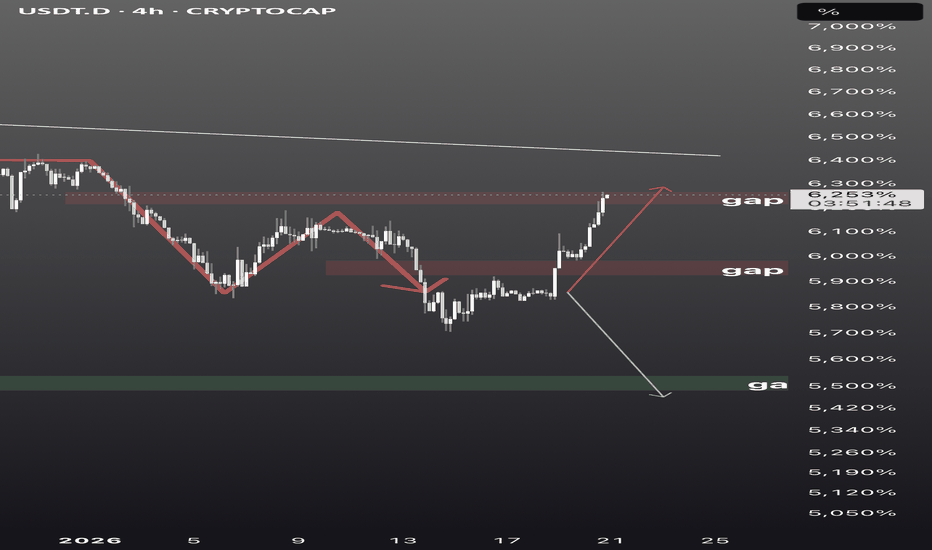Click the USDT.D symbol name in title
Image resolution: width=932 pixels, height=550 pixels.
pyautogui.click(x=36, y=11)
